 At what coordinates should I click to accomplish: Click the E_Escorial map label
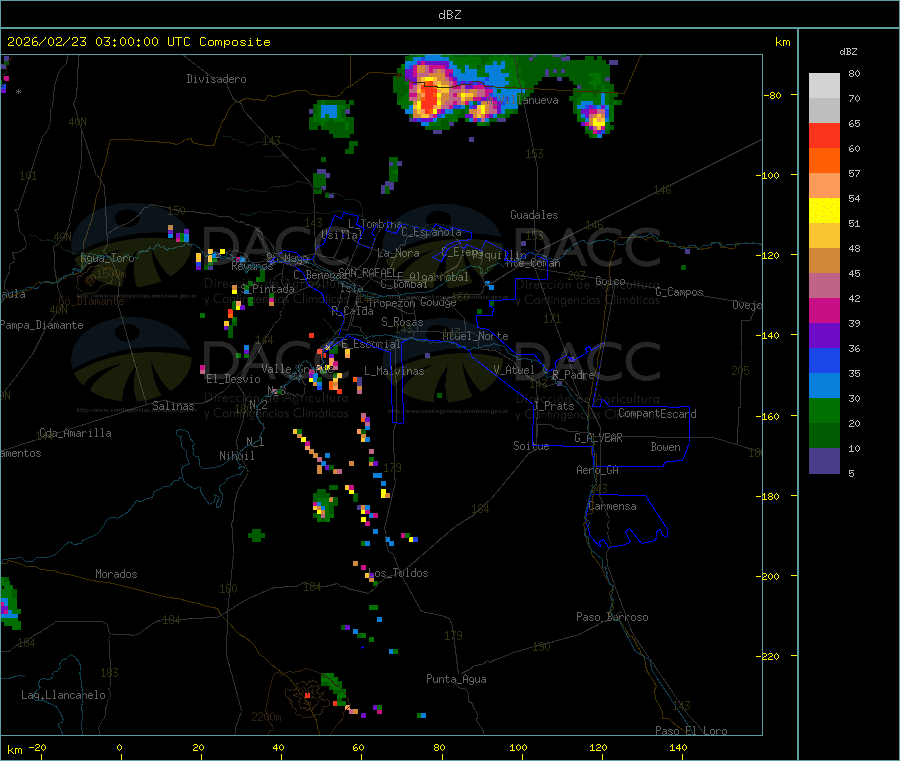point(371,344)
